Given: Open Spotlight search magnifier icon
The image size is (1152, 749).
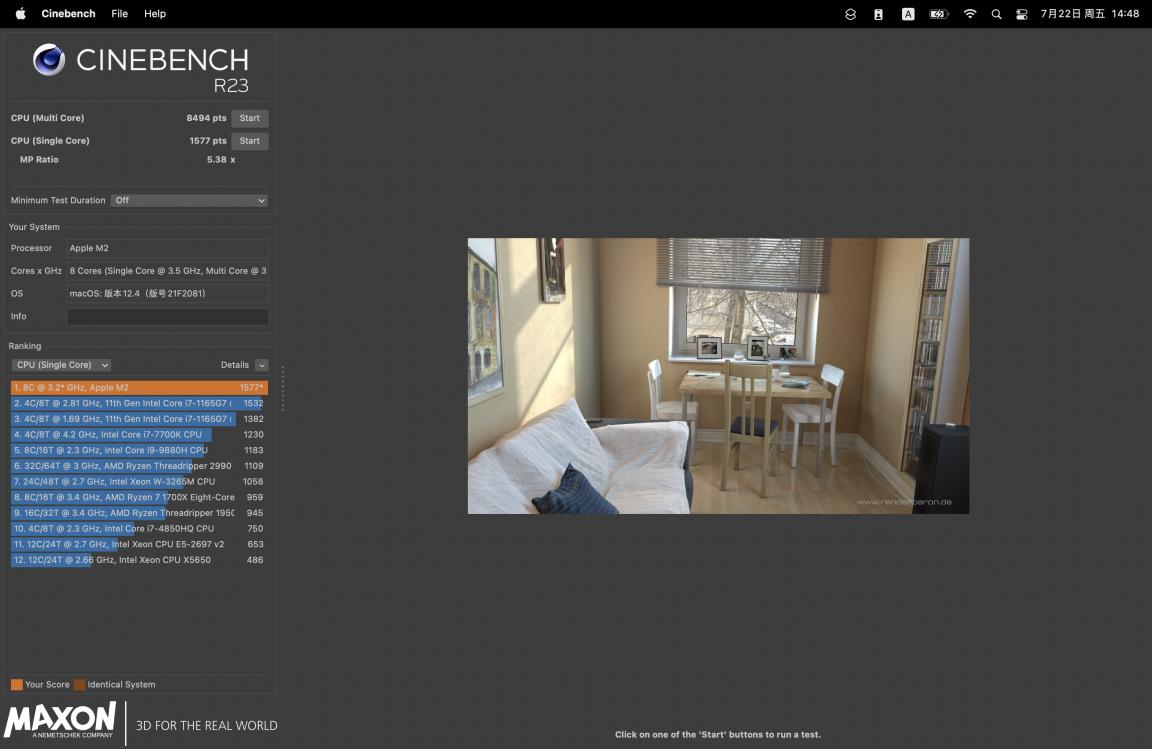Looking at the screenshot, I should (x=996, y=14).
